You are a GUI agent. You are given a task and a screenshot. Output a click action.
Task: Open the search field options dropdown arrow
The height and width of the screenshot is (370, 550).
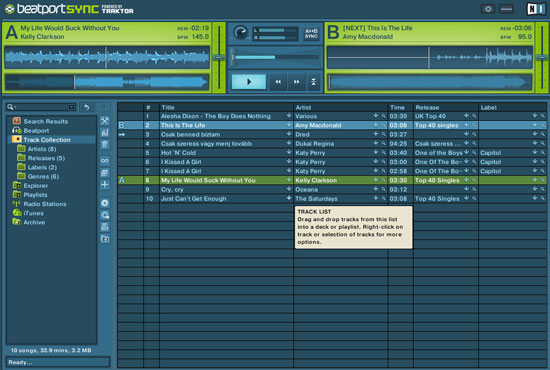71,107
